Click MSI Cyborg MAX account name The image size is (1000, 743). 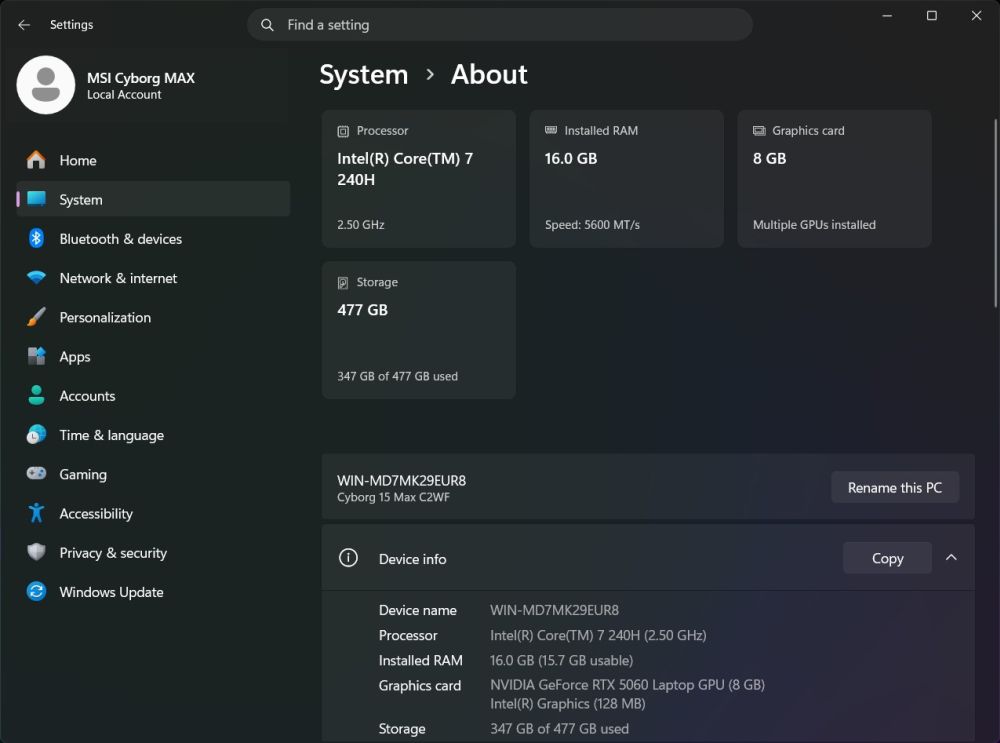141,78
